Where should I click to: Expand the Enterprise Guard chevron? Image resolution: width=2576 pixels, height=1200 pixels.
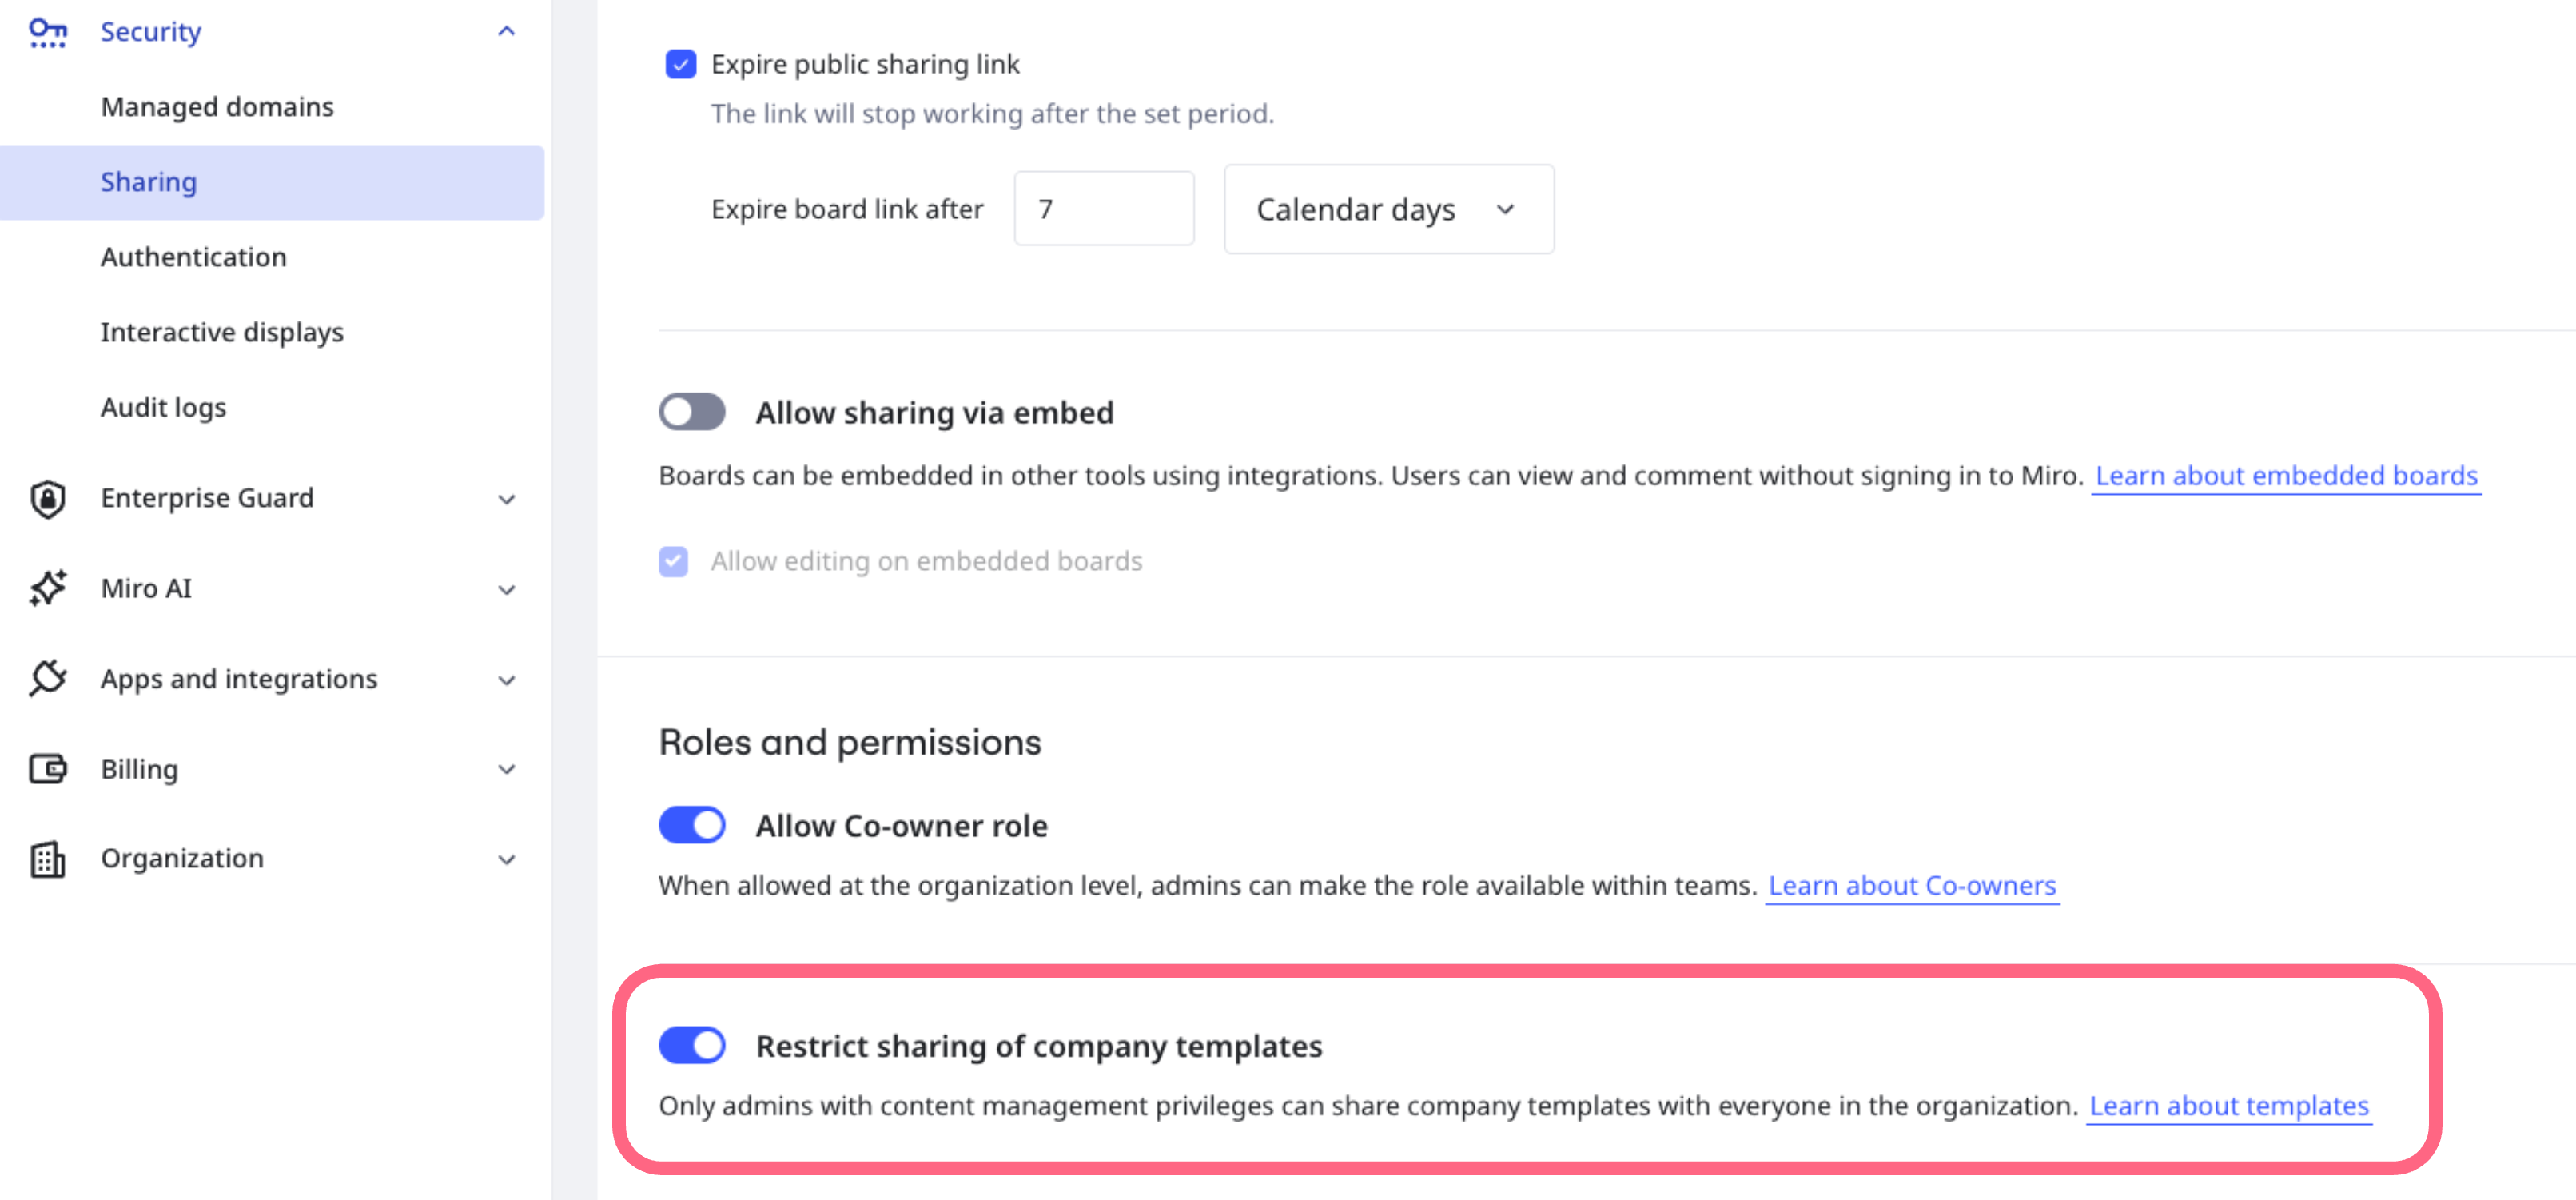tap(506, 499)
